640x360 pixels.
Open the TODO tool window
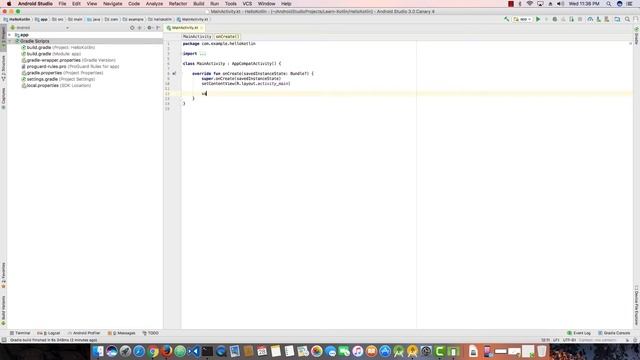(x=150, y=333)
